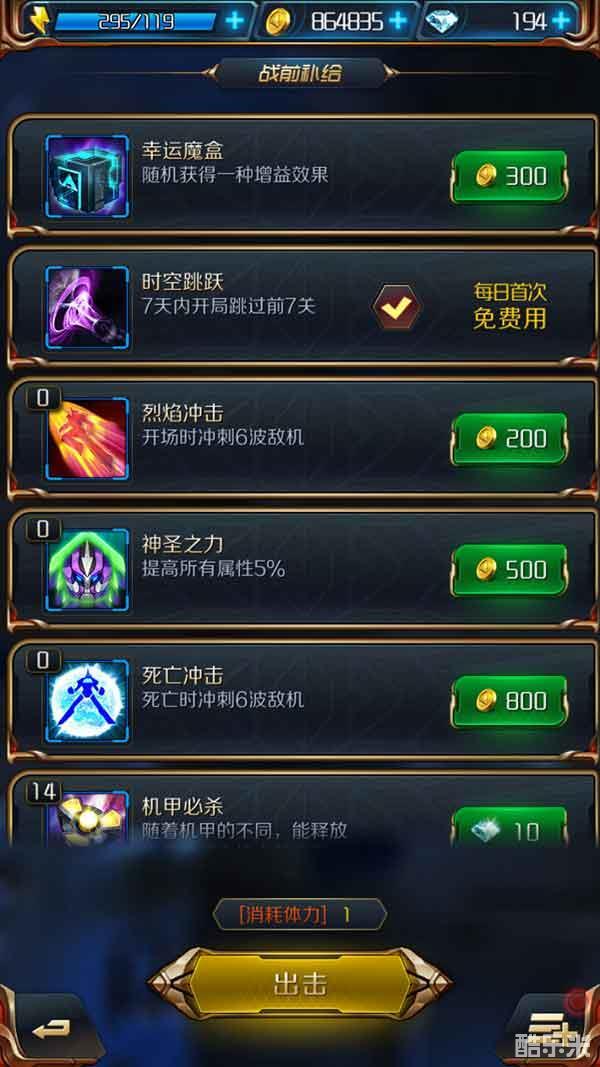600x1067 pixels.
Task: Add gold coins with the plus
Action: point(398,21)
